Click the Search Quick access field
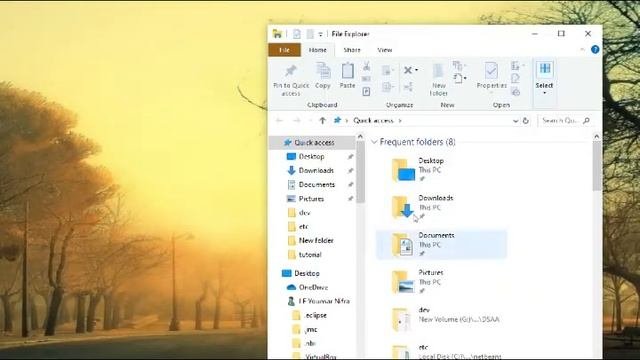Screen dimensions: 640x360 (566, 121)
